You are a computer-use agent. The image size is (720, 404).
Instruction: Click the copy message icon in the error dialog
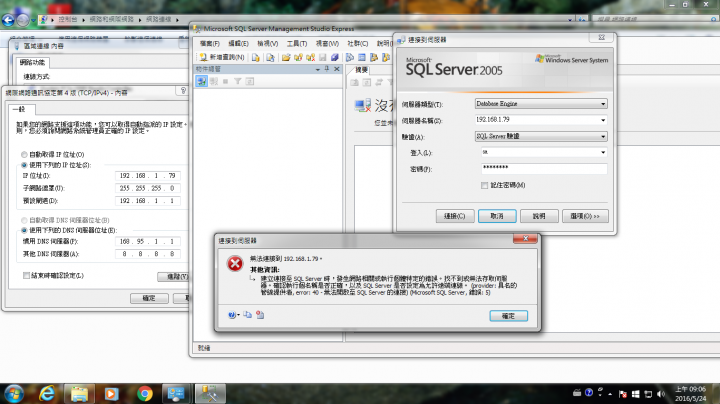[248, 315]
